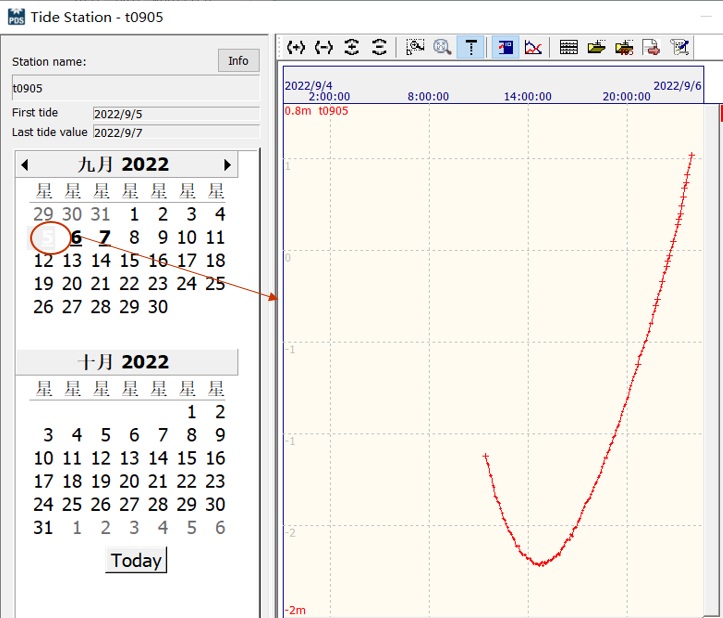723x618 pixels.
Task: Select September 19 in the calendar
Action: 43,284
